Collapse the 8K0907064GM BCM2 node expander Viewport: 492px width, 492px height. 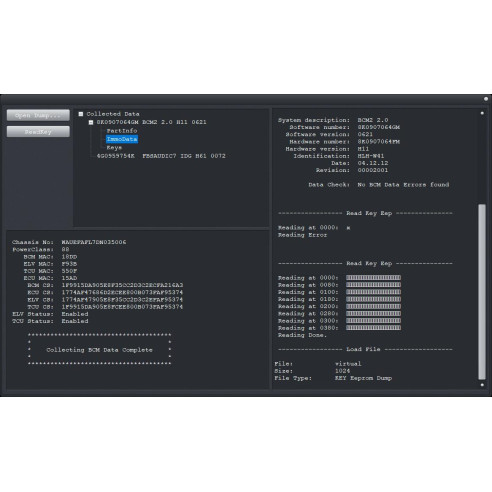(91, 122)
